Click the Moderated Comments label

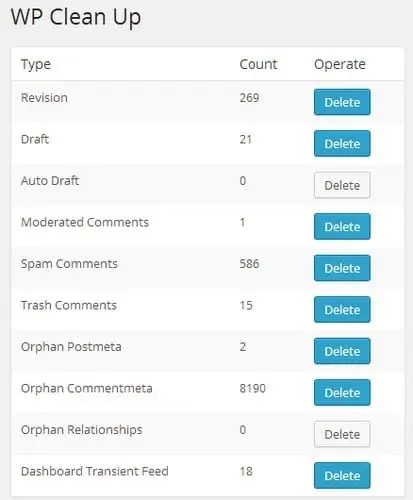[x=85, y=222]
